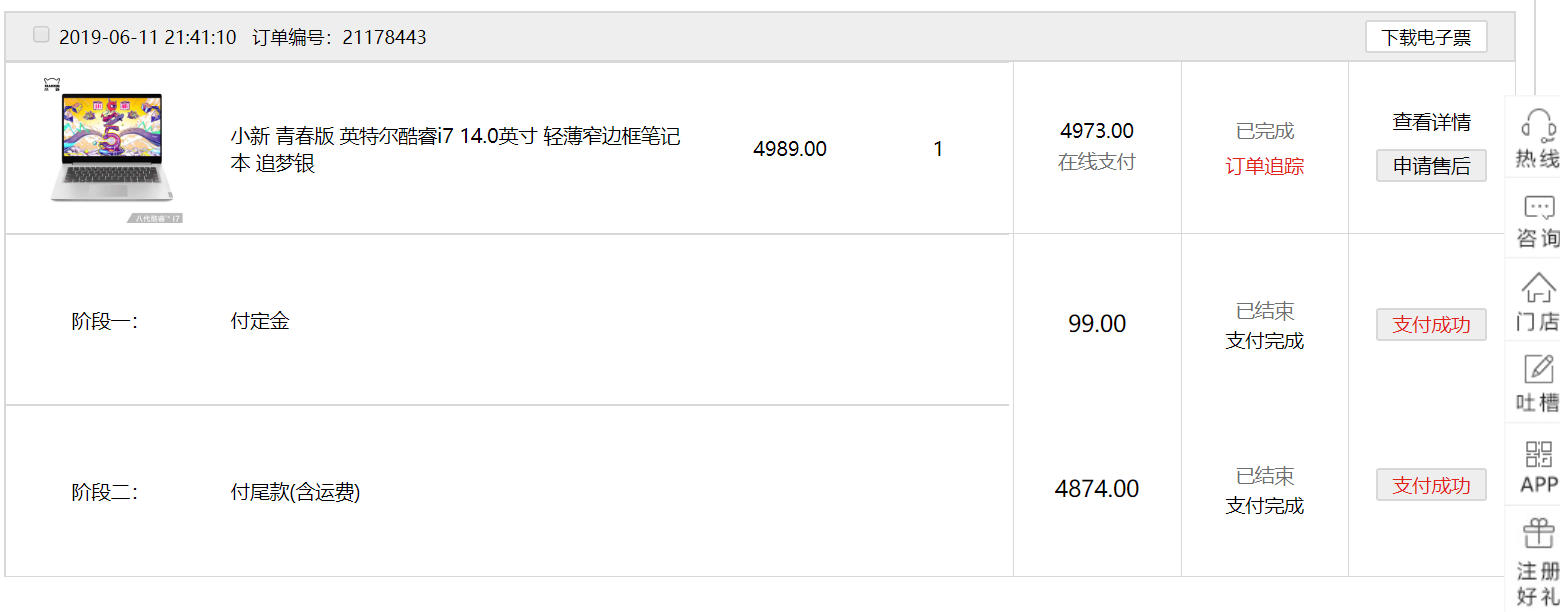Click the 注册好礼 sidebar label
The height and width of the screenshot is (612, 1560).
pos(1538,584)
